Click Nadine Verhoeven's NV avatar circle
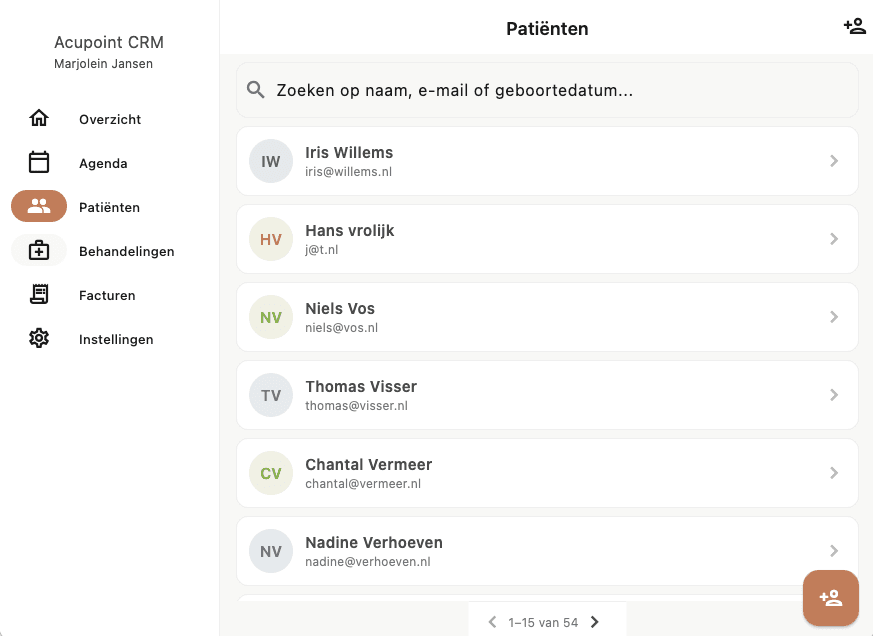 tap(270, 551)
